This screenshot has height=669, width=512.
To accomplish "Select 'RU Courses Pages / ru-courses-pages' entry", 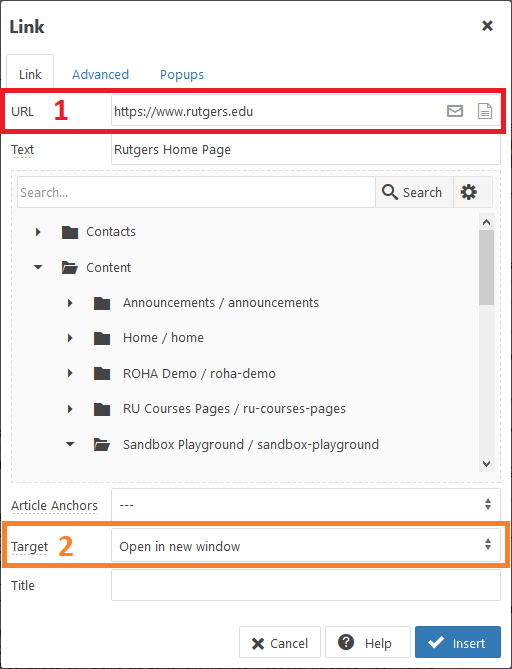I will pyautogui.click(x=234, y=409).
